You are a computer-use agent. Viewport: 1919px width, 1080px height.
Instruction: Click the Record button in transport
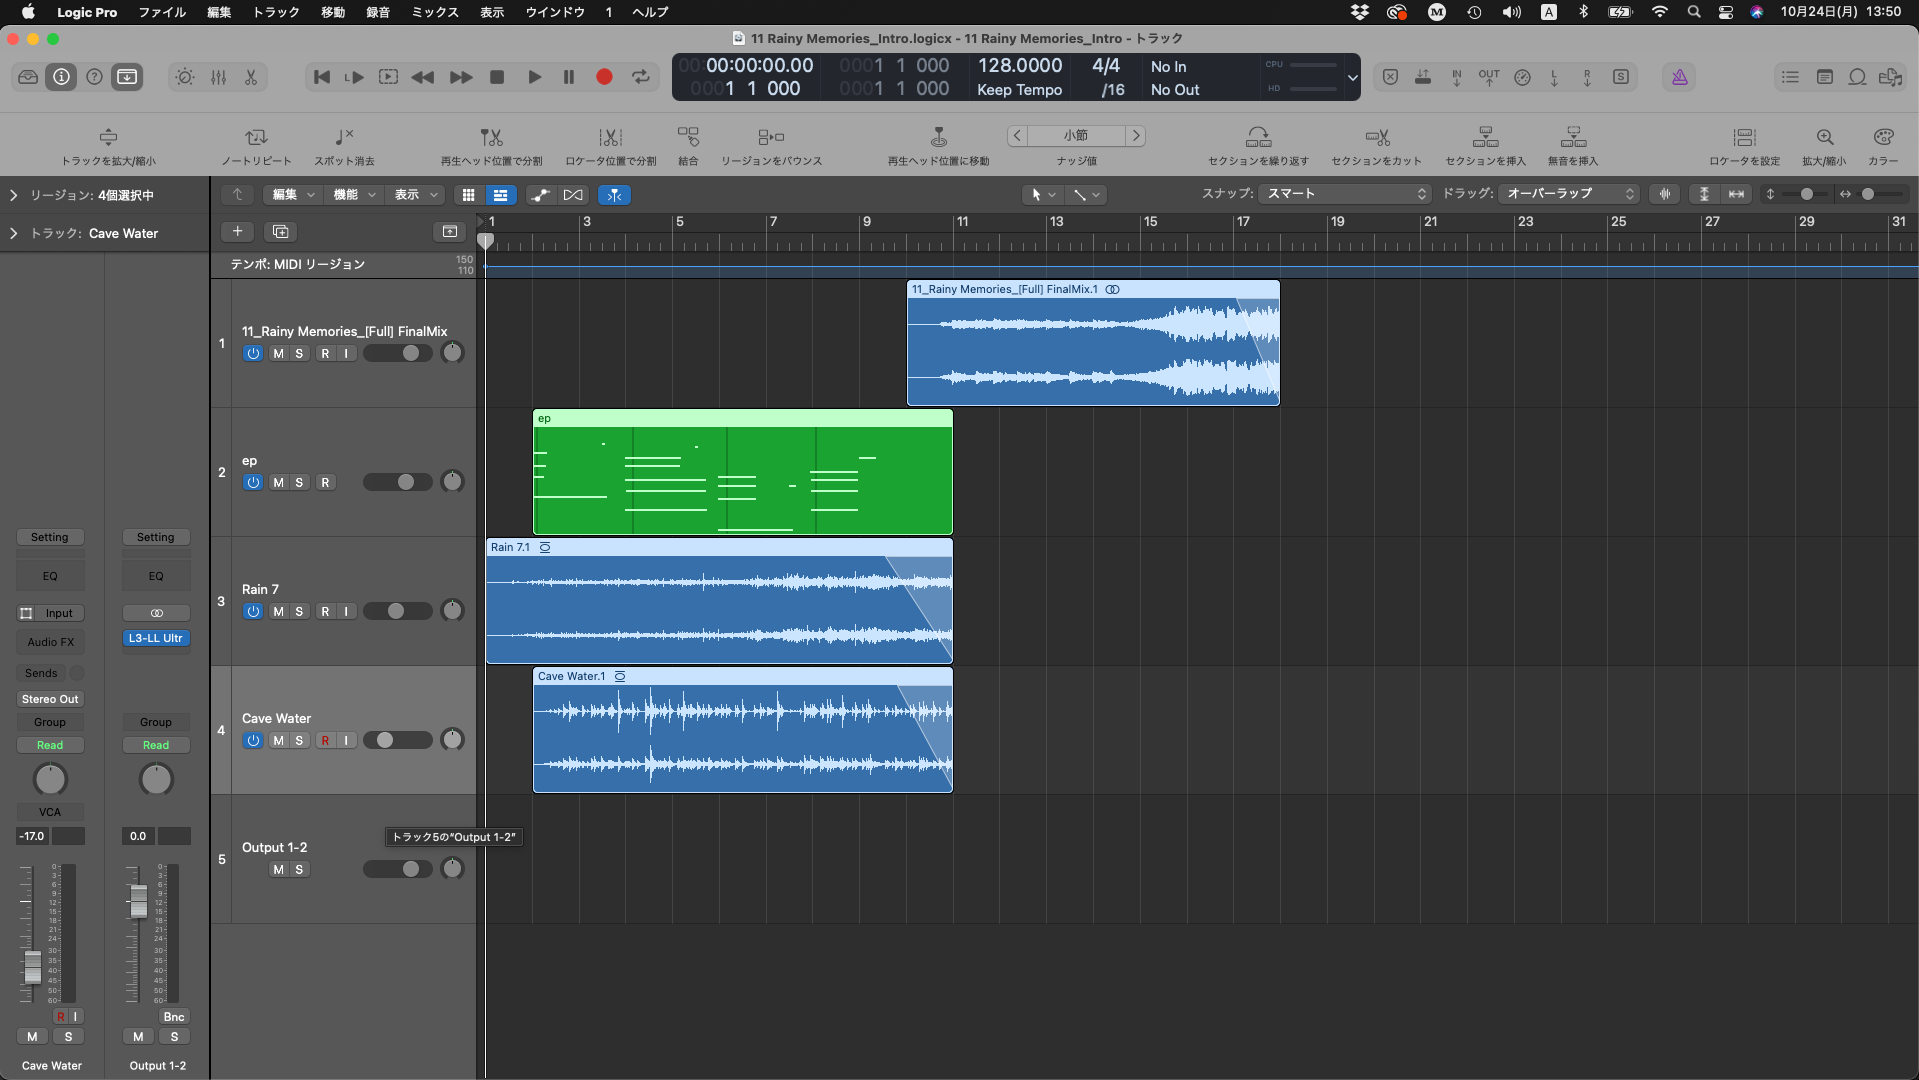point(604,77)
